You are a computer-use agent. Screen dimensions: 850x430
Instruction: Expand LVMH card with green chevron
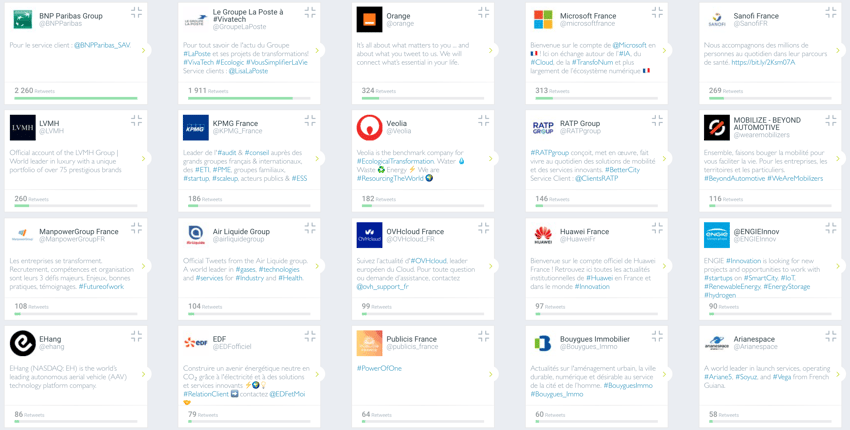144,158
